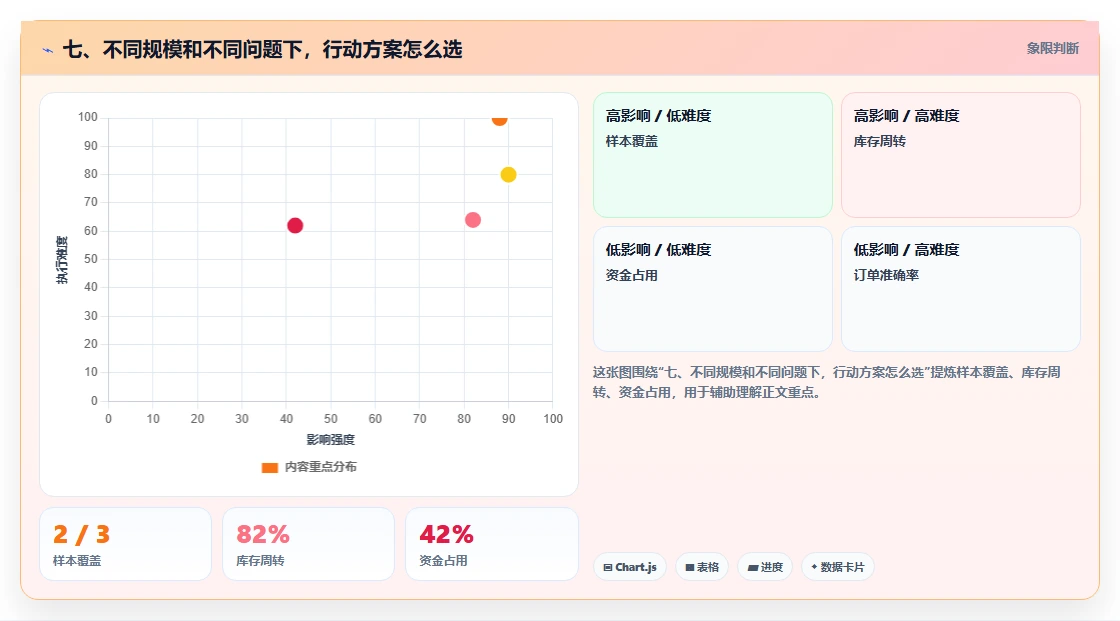Open the 低影响 / 高难度 quadrant card
The height and width of the screenshot is (621, 1120).
click(960, 289)
